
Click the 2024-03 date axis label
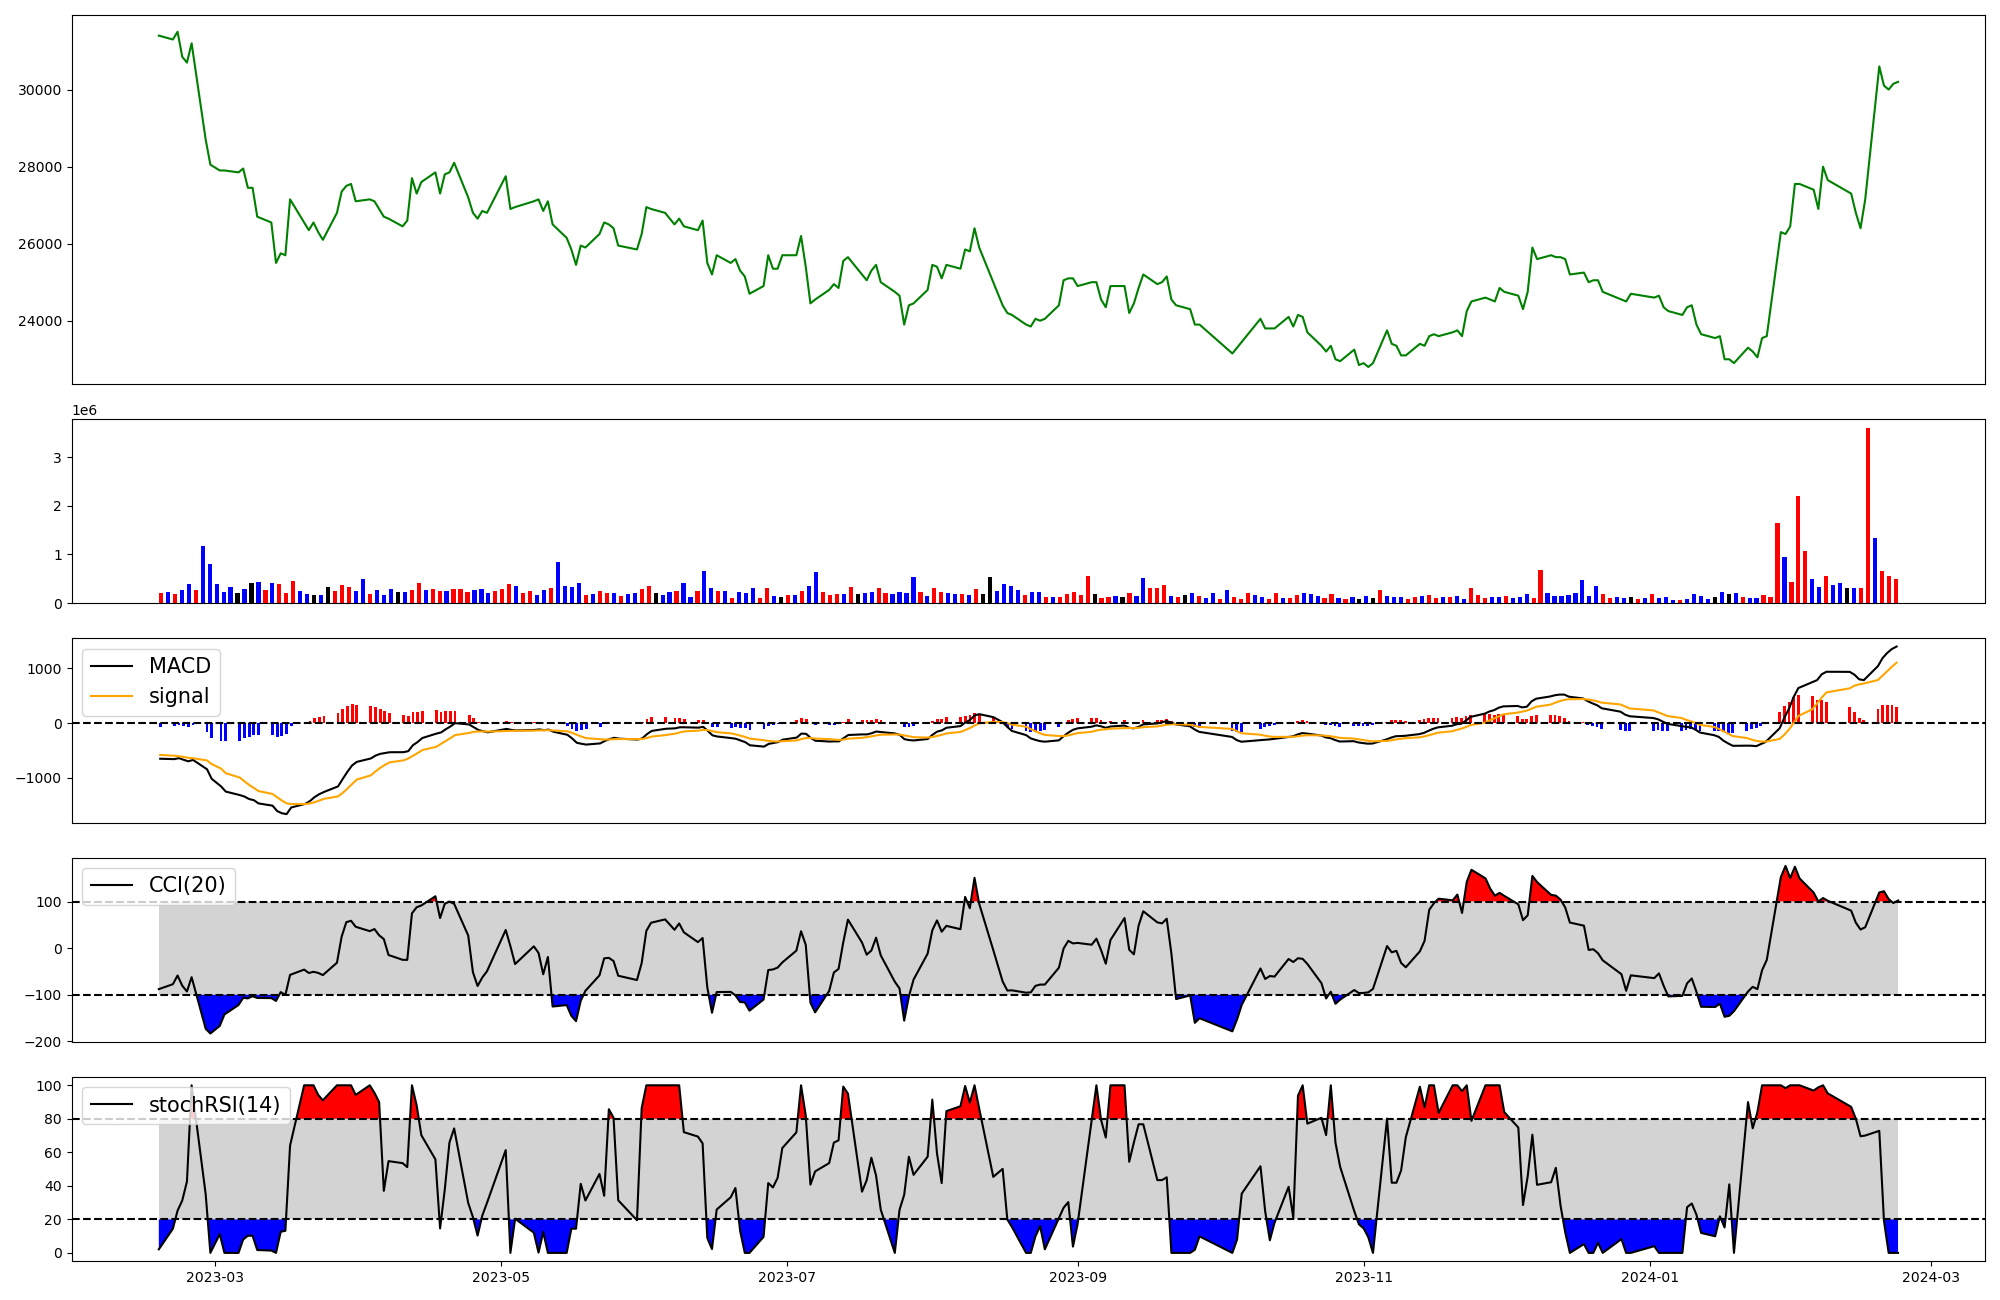pyautogui.click(x=1931, y=1277)
